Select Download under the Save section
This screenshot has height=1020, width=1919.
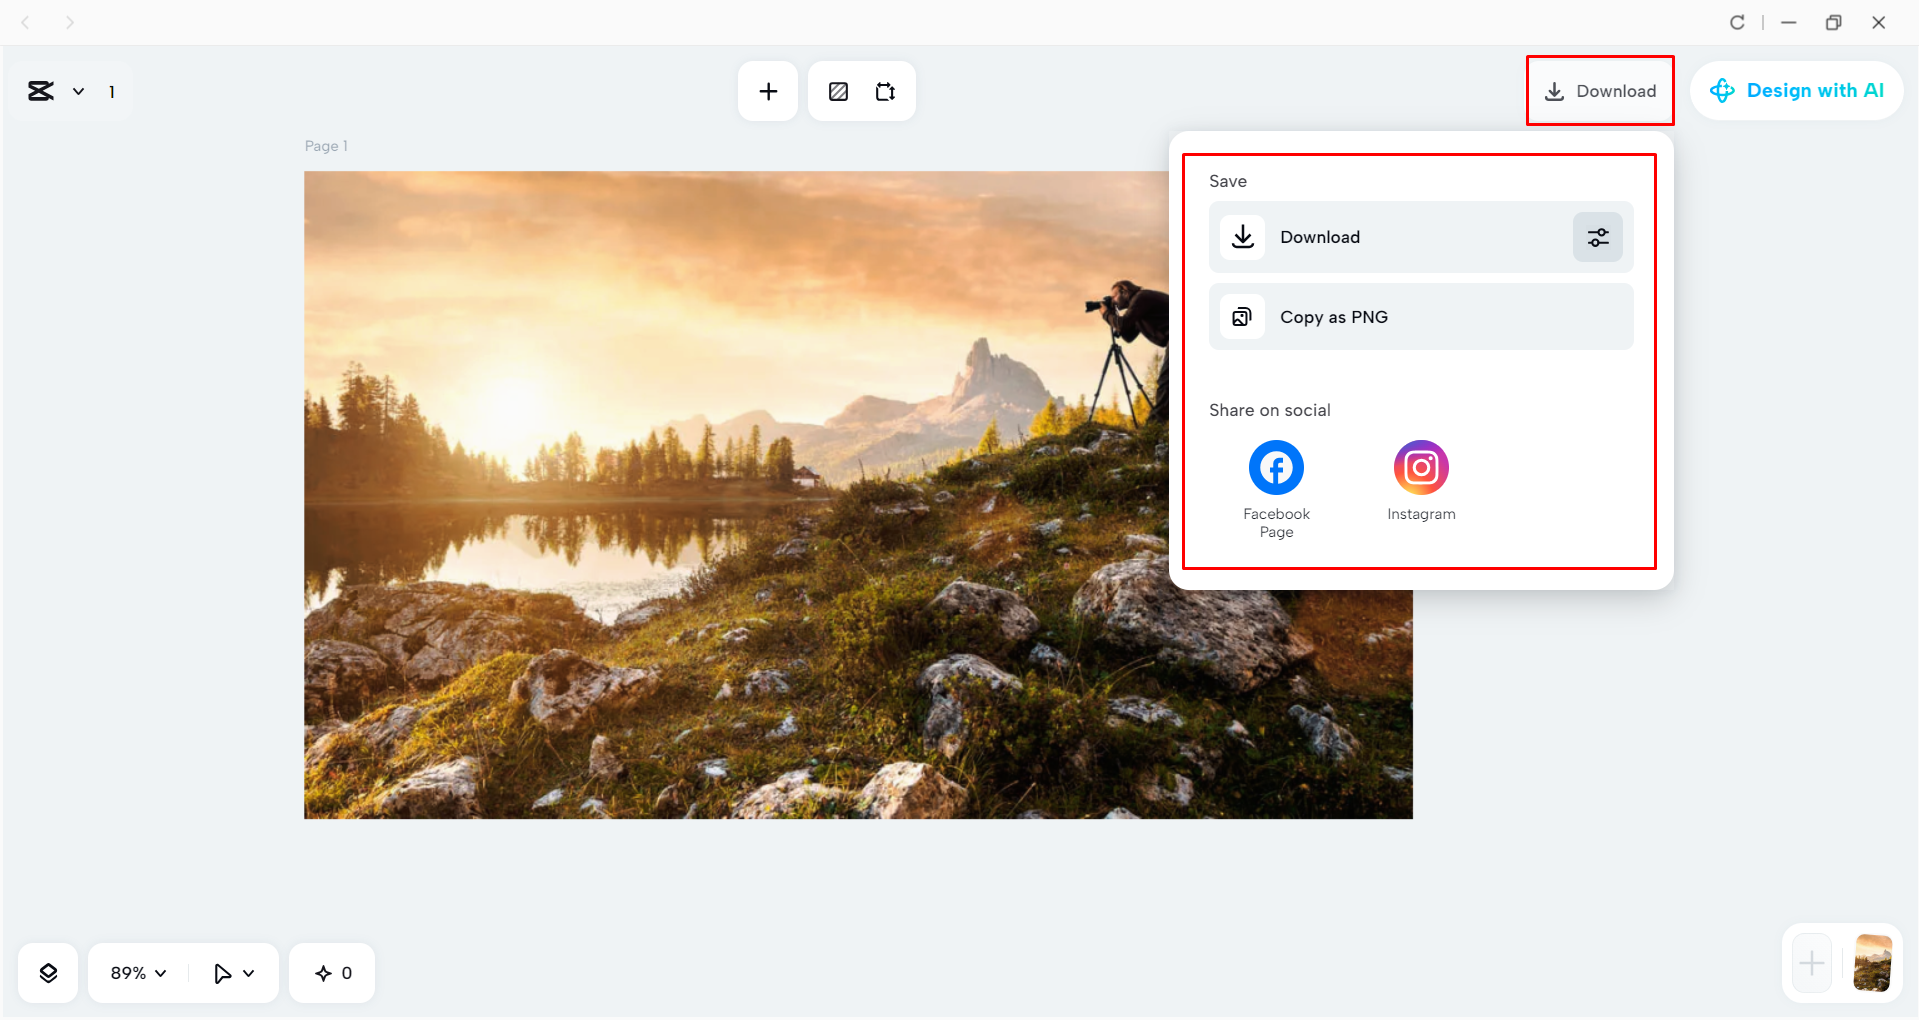[1320, 237]
